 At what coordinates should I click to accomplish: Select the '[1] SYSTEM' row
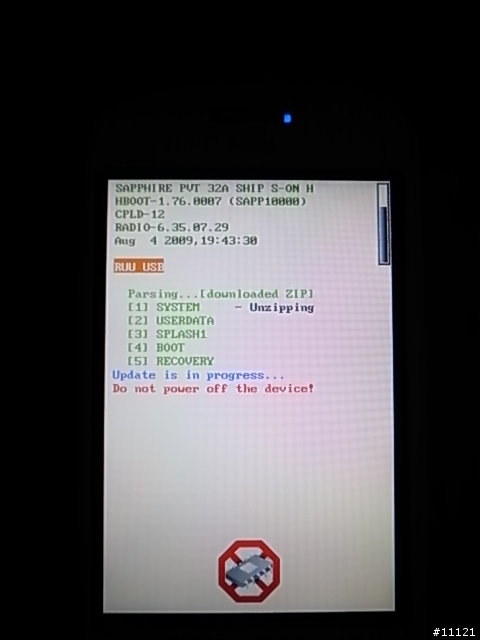pyautogui.click(x=221, y=307)
